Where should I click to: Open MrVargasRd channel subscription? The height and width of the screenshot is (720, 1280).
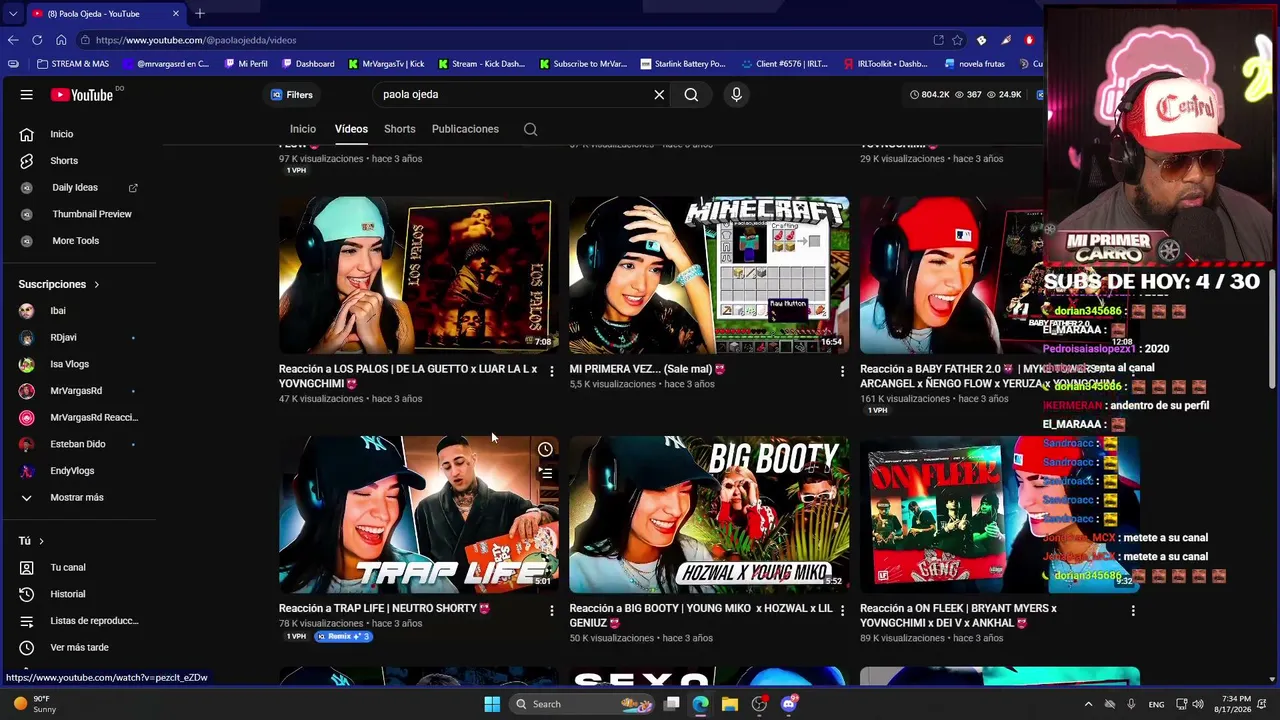tap(78, 391)
